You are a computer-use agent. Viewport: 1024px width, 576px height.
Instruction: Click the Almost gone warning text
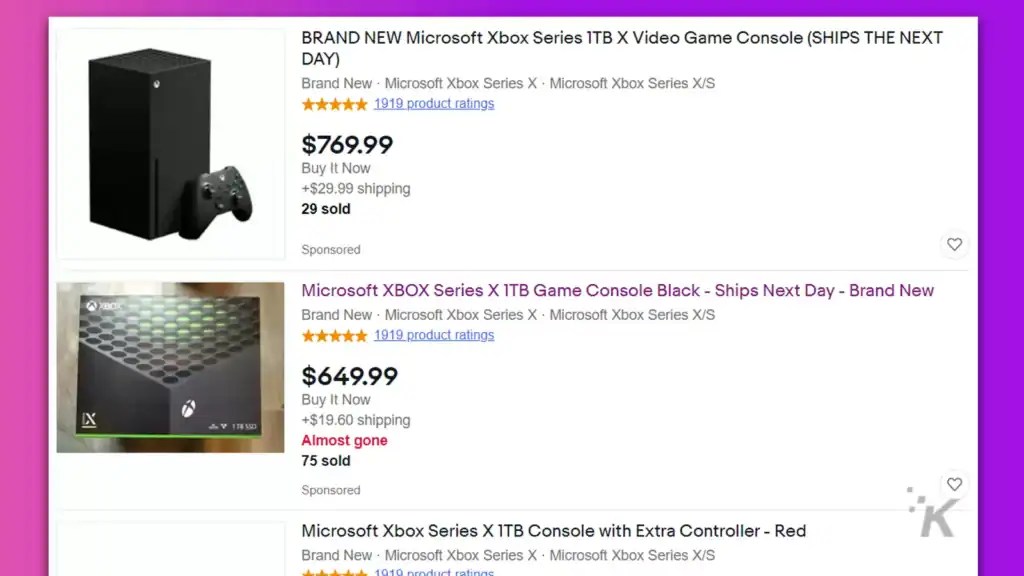[344, 440]
